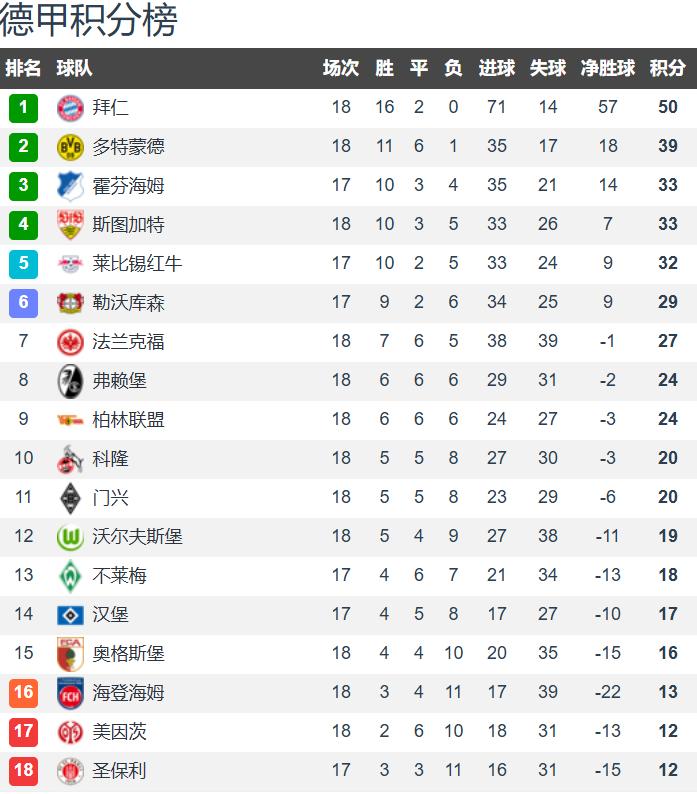
Task: Click the red rank 18 badge
Action: click(x=23, y=771)
